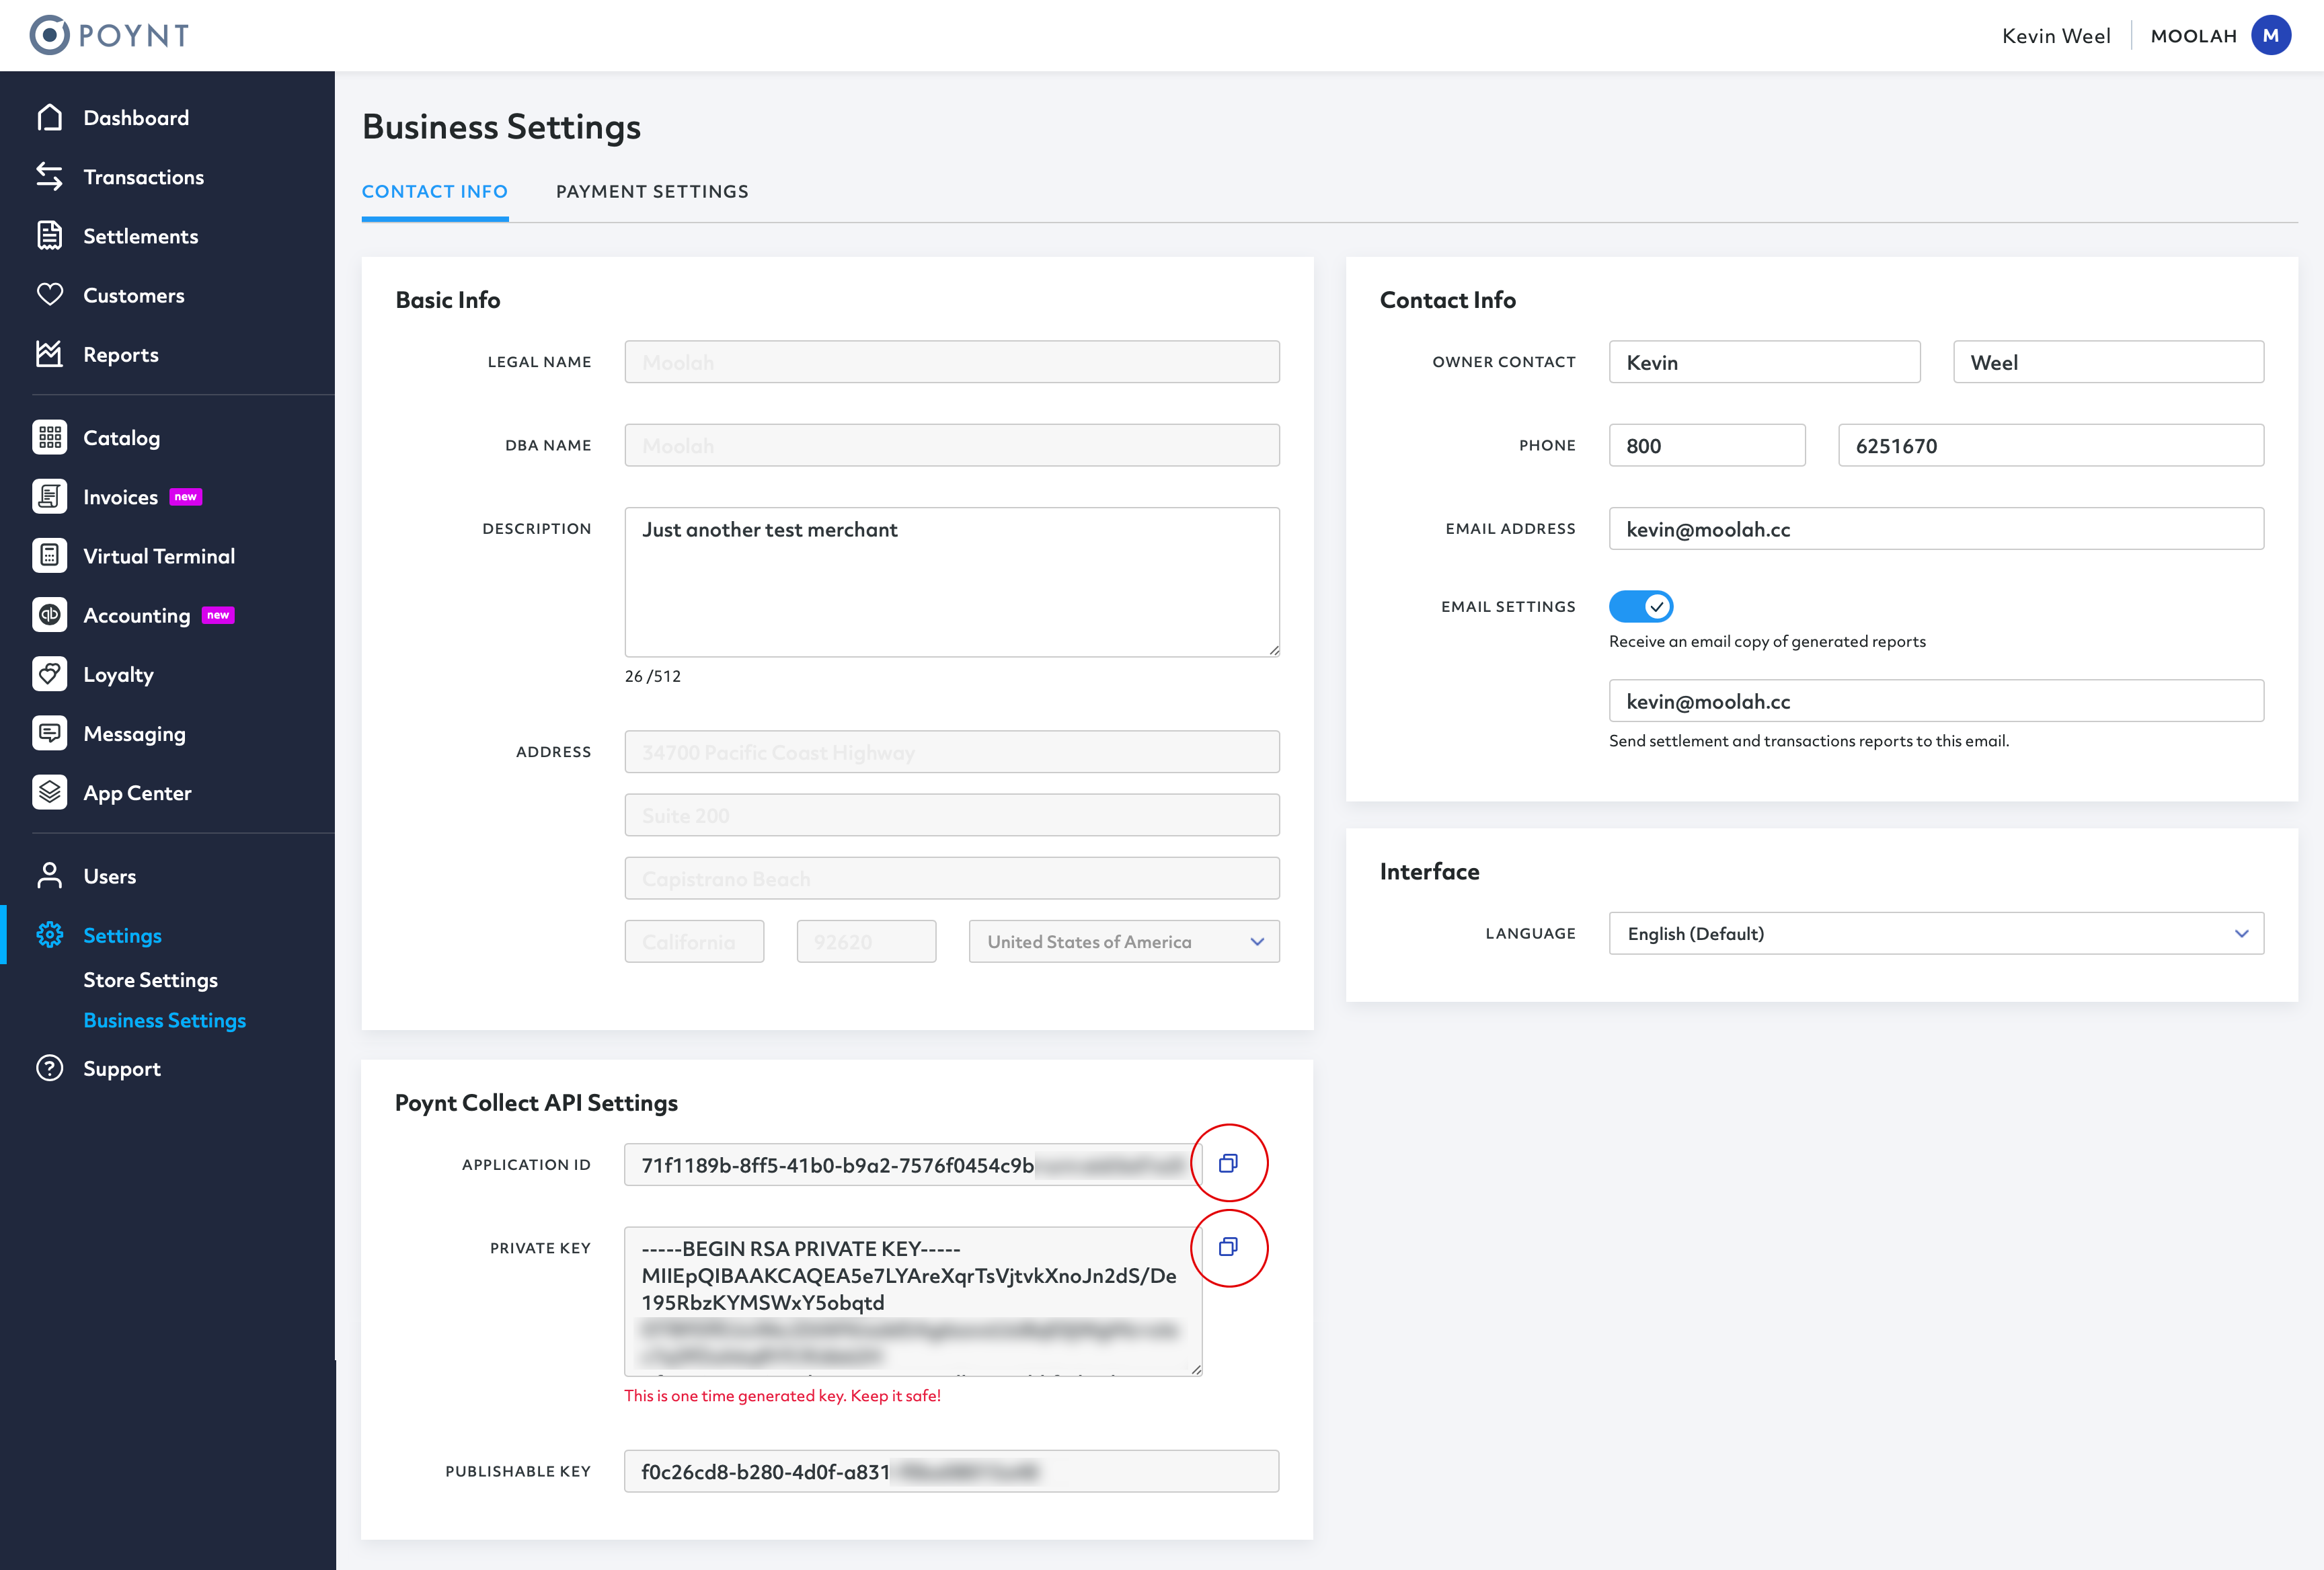The width and height of the screenshot is (2324, 1570).
Task: Click the phone area code field 800
Action: tap(1707, 445)
